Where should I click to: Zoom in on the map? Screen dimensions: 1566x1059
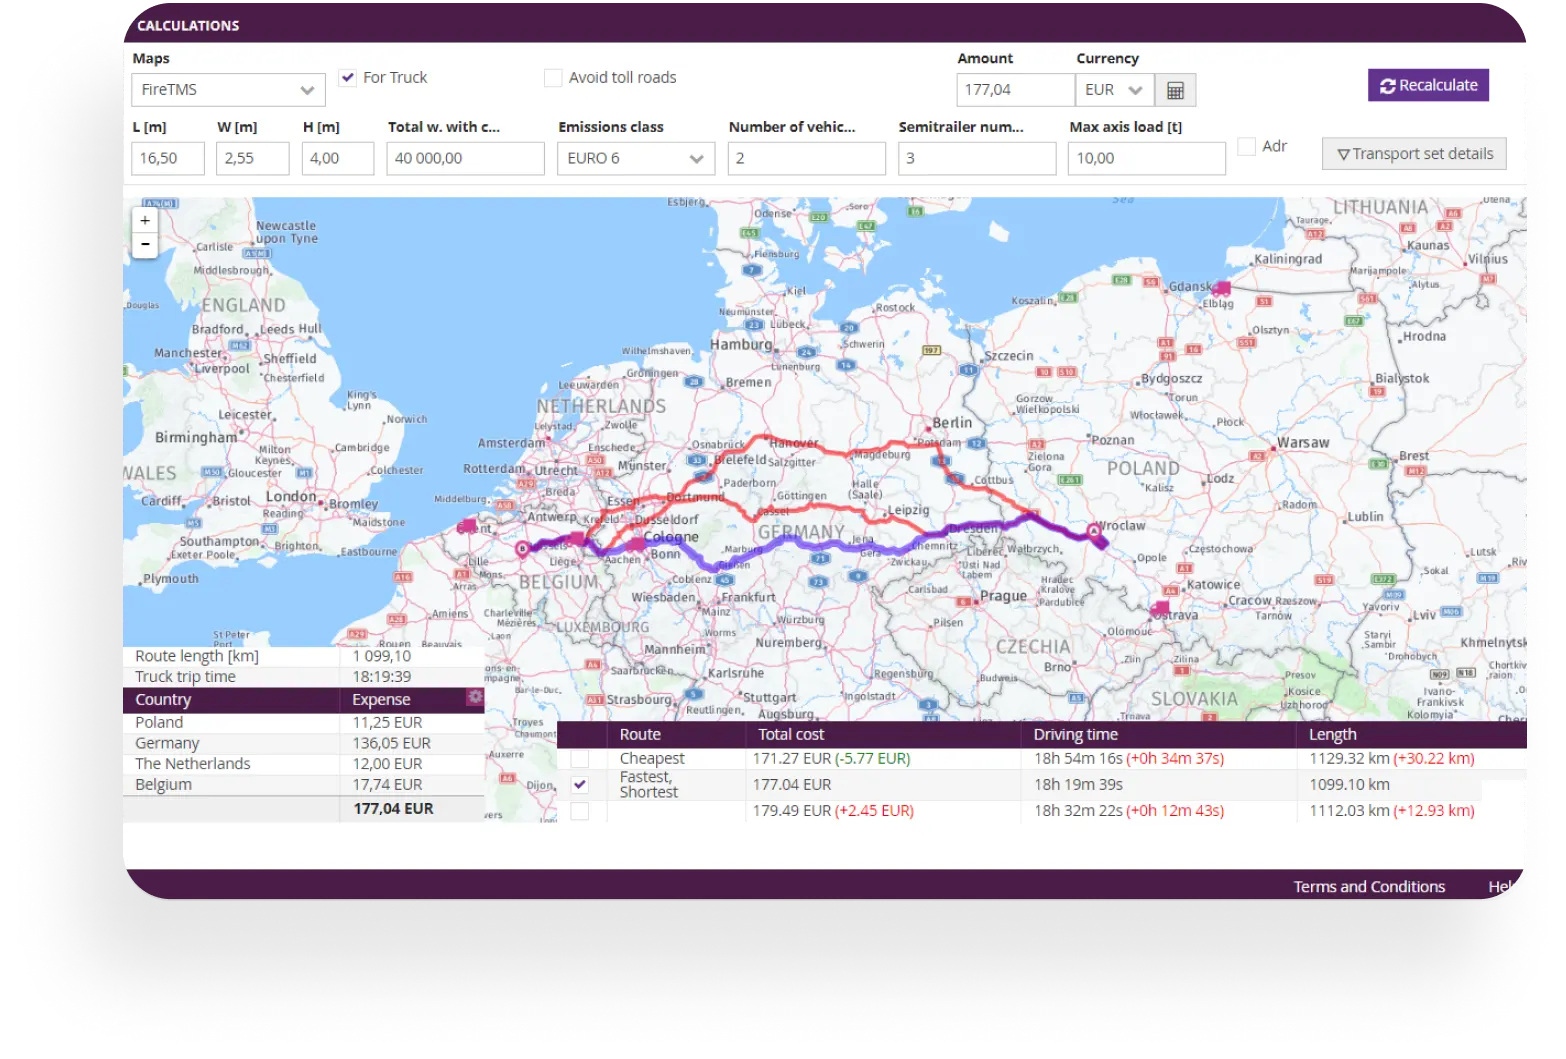pyautogui.click(x=145, y=221)
